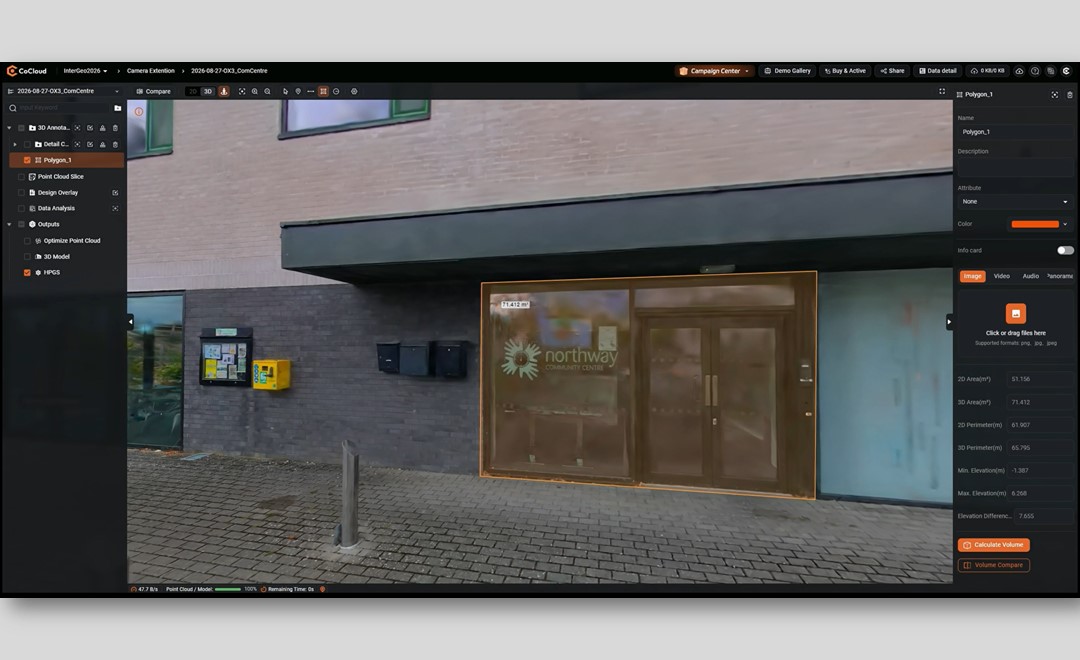The image size is (1080, 660).
Task: Delete the 3D Annotations group
Action: (x=115, y=128)
